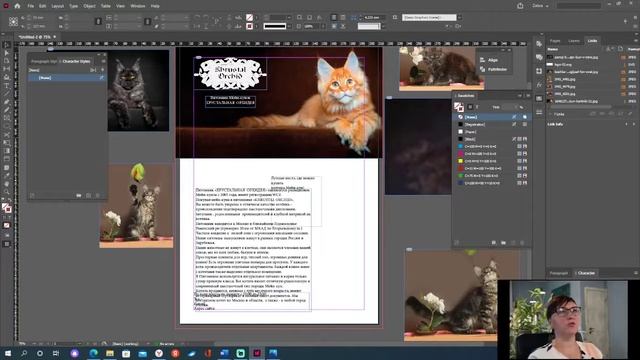The height and width of the screenshot is (360, 640).
Task: Open fill color dropdown in control bar
Action: (x=256, y=18)
